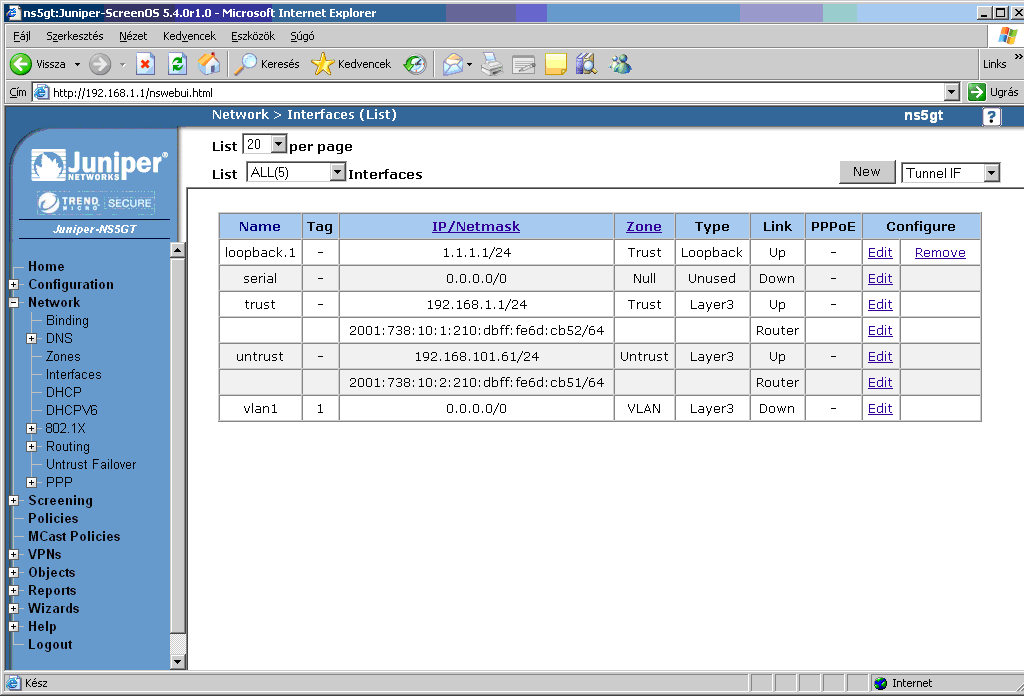Click the help question mark icon
The height and width of the screenshot is (696, 1024).
(x=991, y=116)
